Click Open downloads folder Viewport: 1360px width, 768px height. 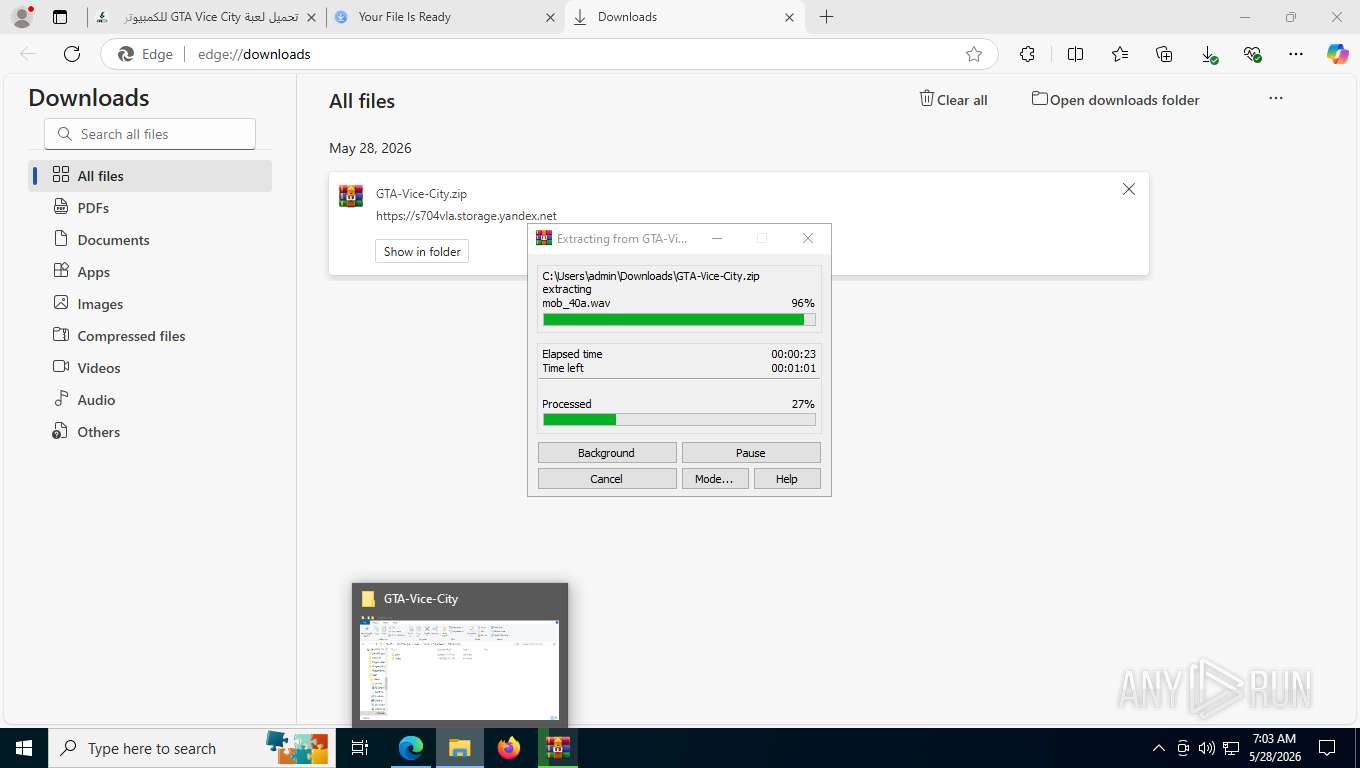coord(1116,100)
